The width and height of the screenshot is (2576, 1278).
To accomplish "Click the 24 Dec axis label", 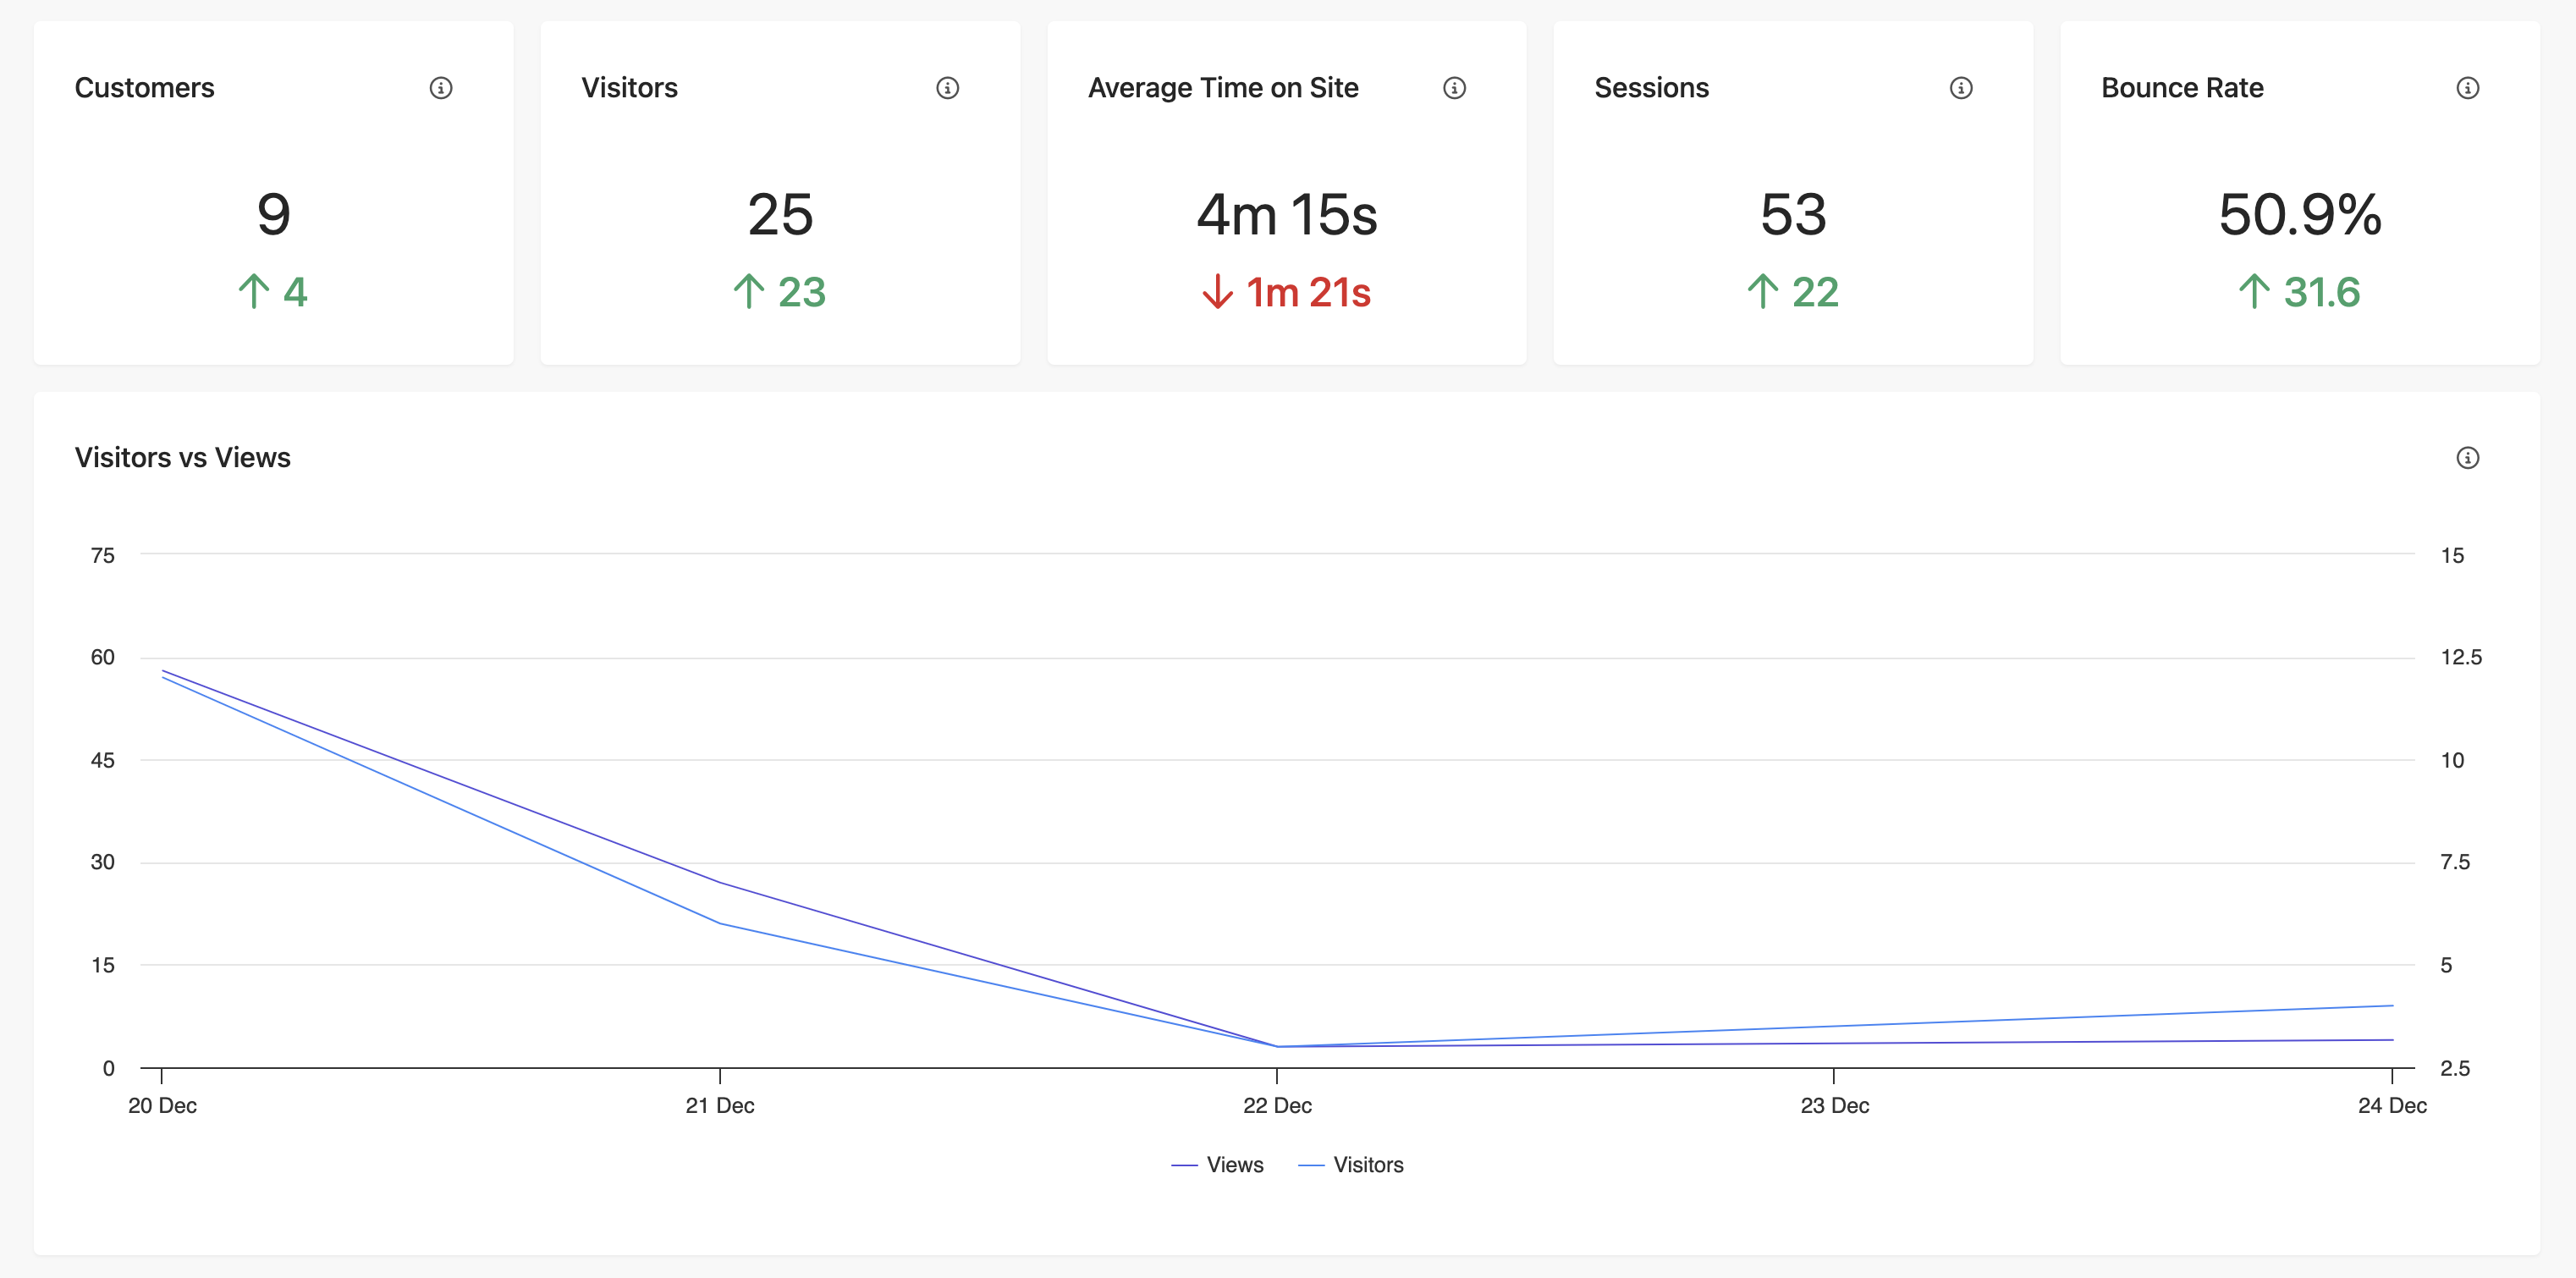I will pos(2392,1105).
